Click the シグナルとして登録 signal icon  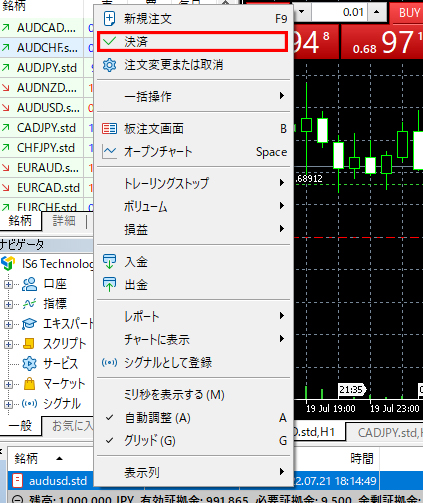(109, 362)
